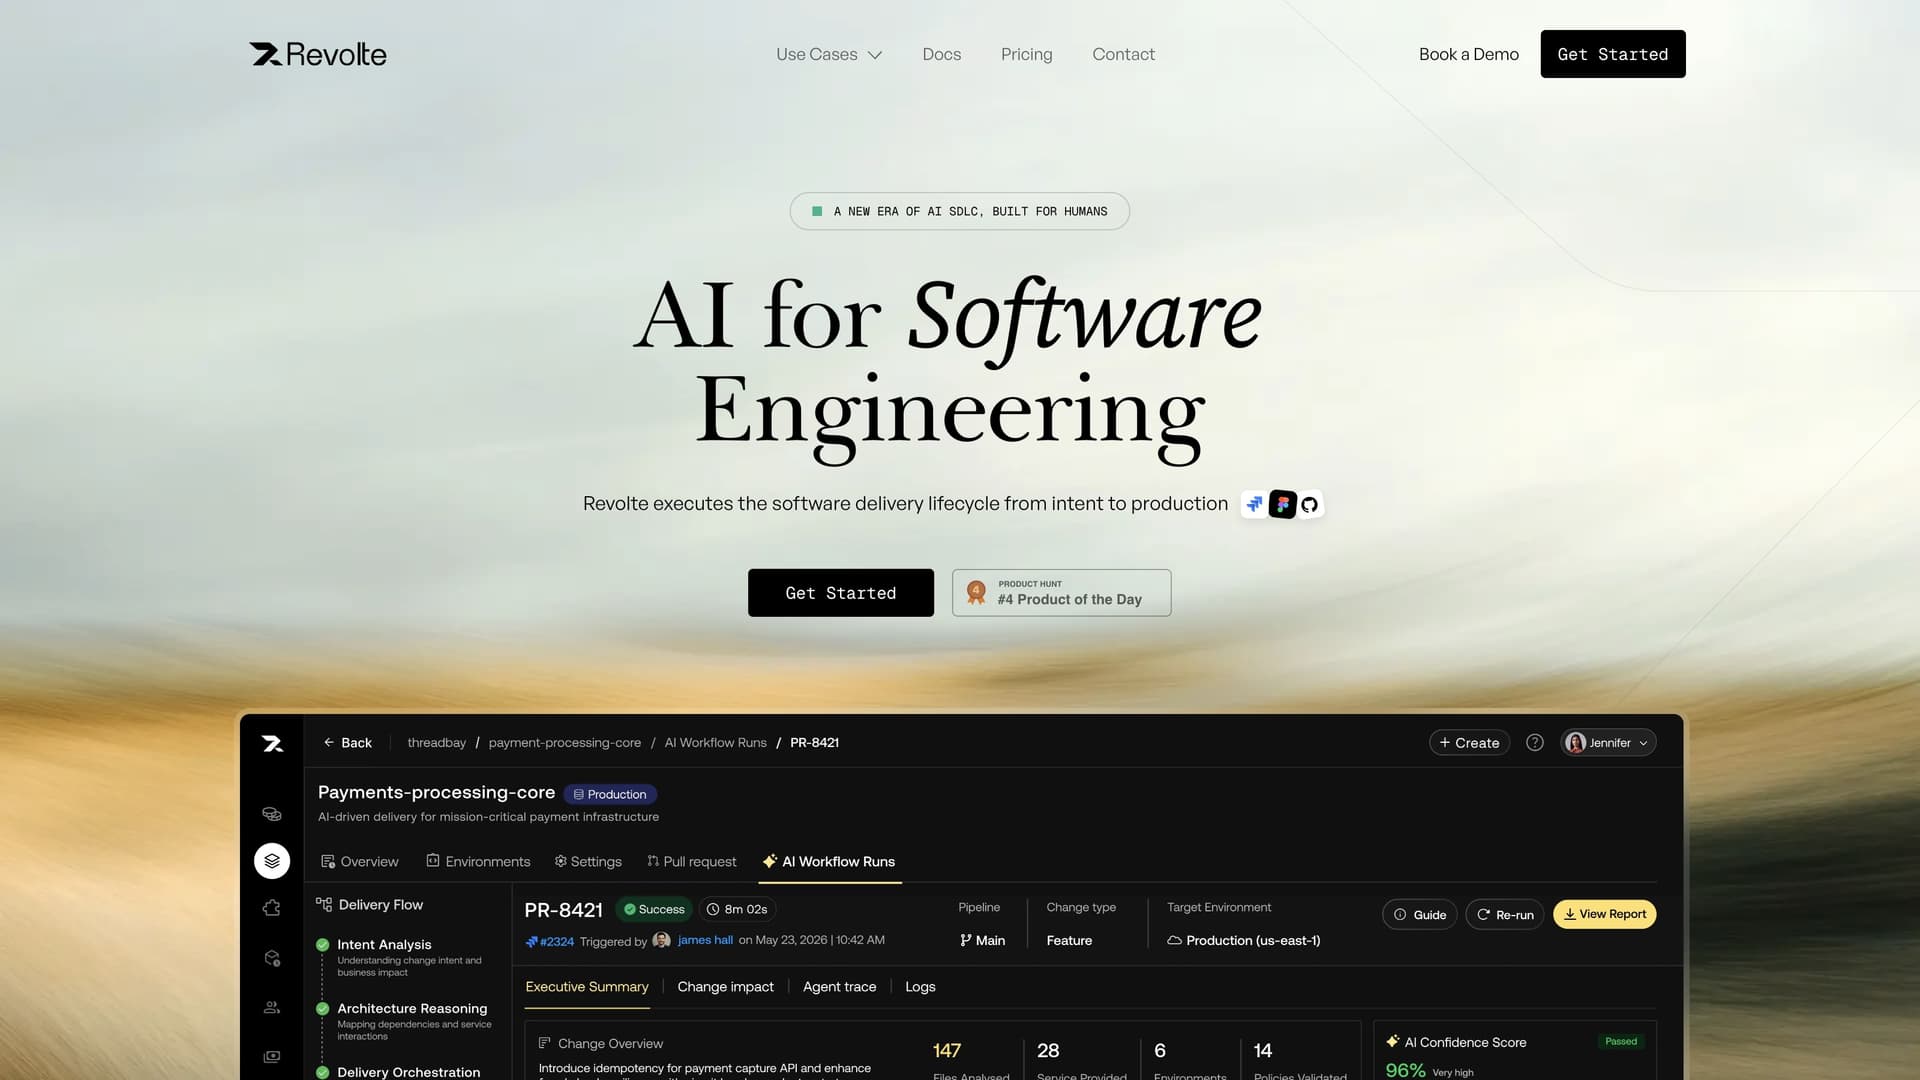Switch to the Logs sub-tab
1920x1080 pixels.
[920, 986]
